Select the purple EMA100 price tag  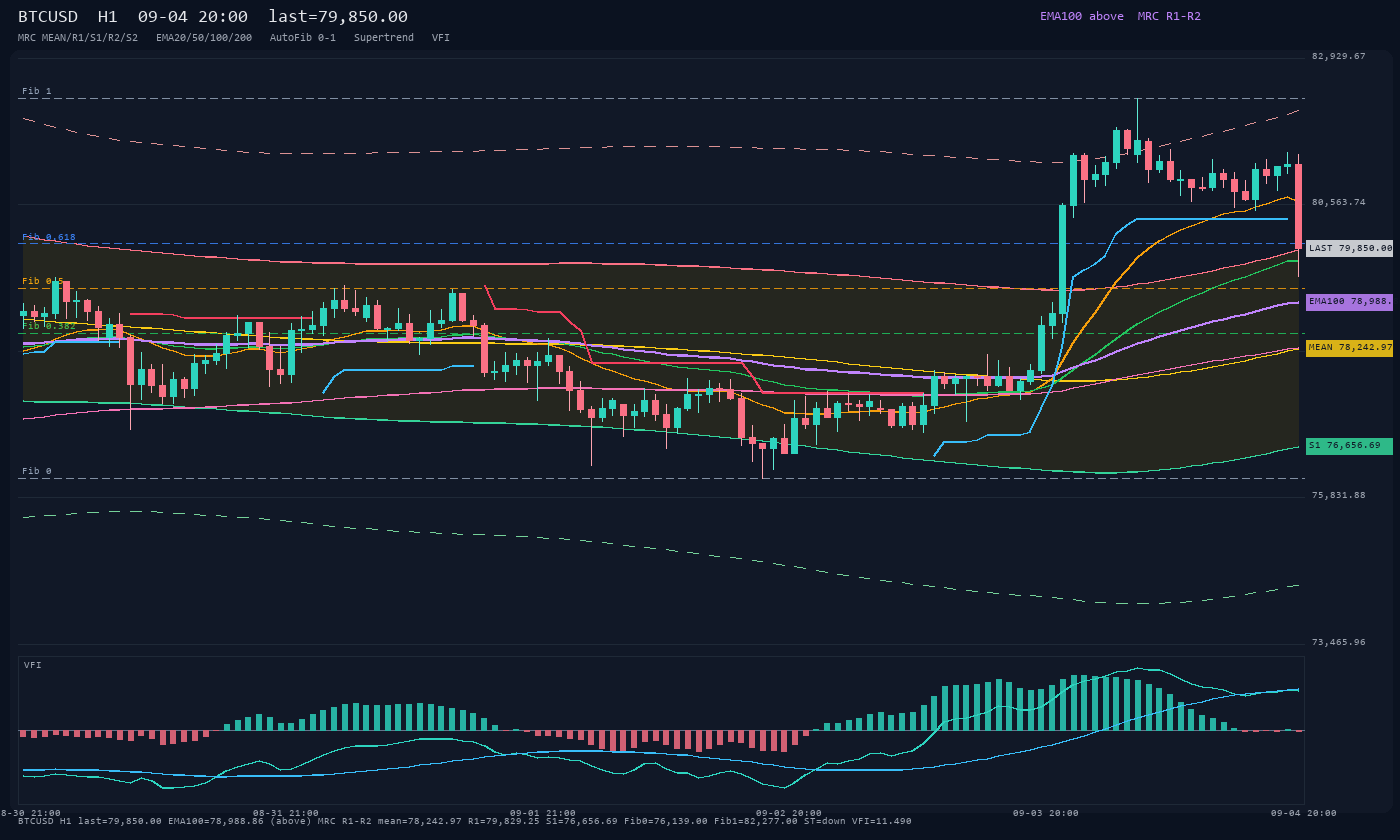[1349, 301]
